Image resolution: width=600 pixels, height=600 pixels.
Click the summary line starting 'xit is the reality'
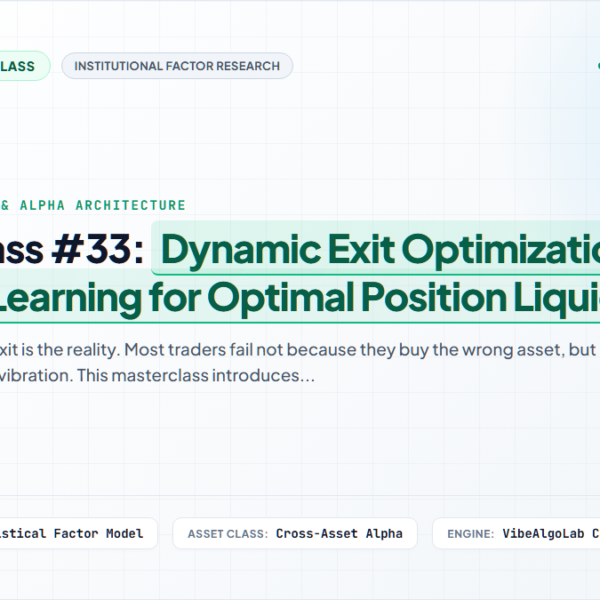point(298,350)
